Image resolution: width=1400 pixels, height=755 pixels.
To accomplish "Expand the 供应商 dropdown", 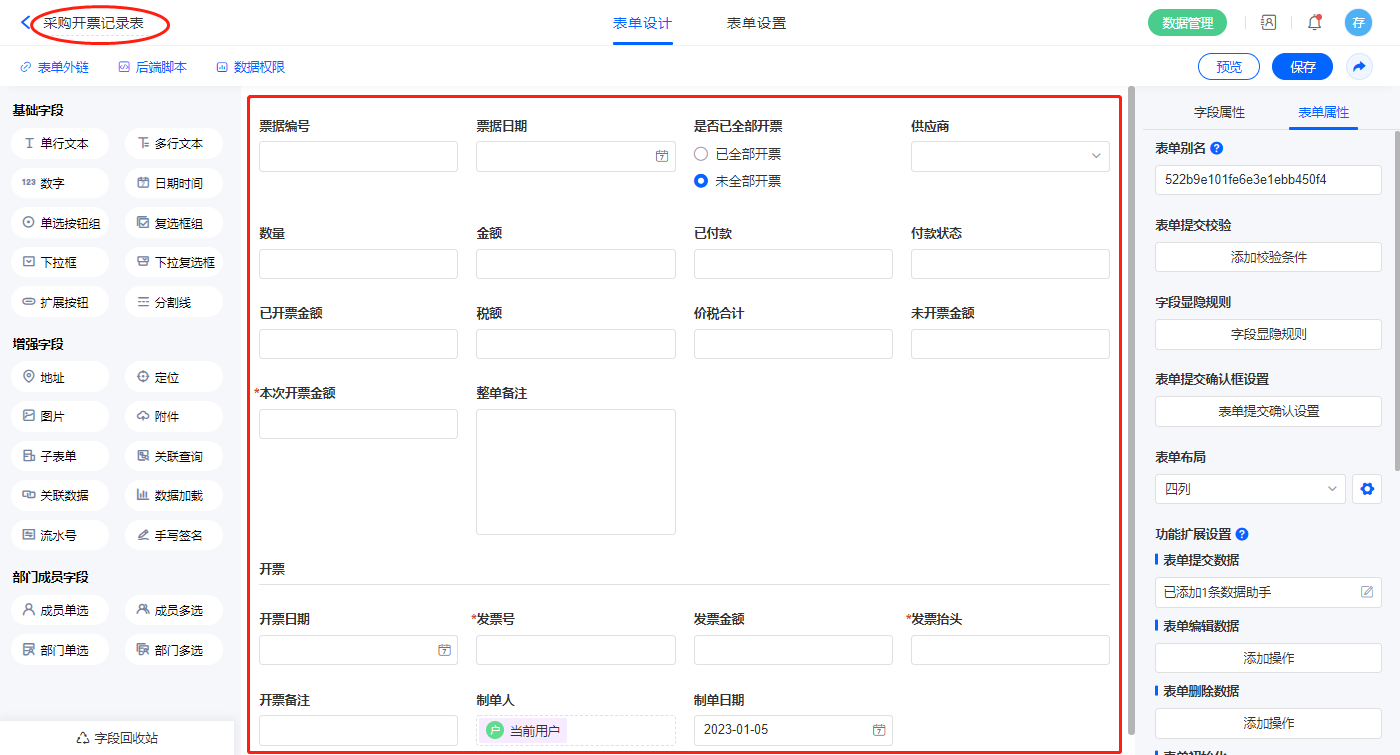I will click(1010, 156).
